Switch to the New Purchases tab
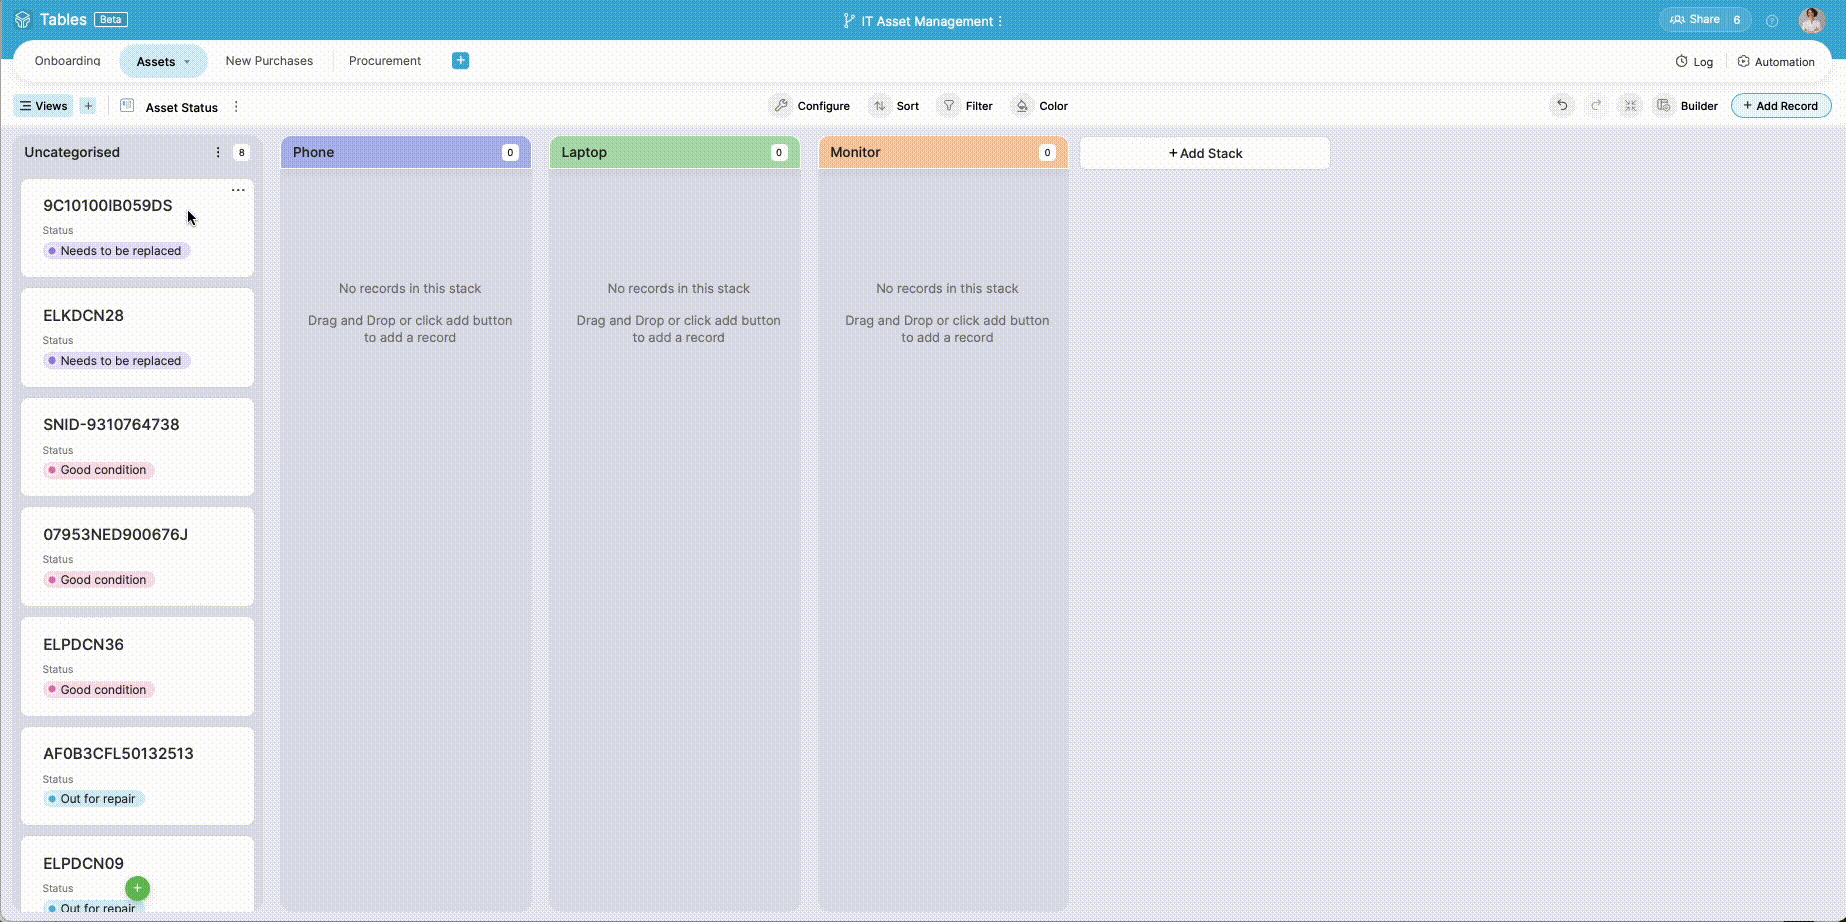The image size is (1846, 922). pyautogui.click(x=269, y=61)
